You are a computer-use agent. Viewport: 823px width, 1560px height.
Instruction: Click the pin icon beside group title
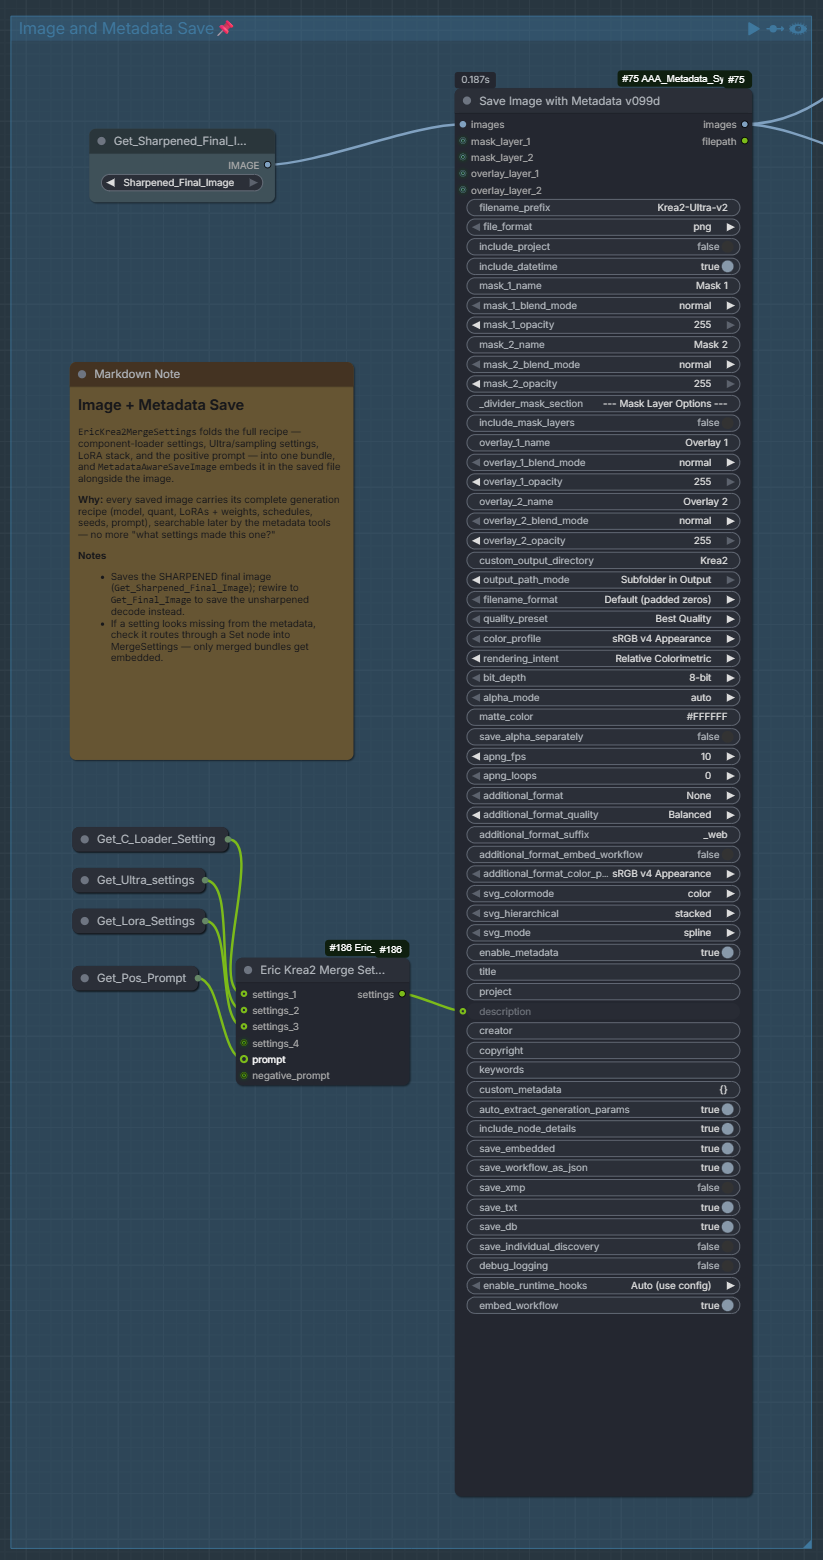(x=226, y=29)
